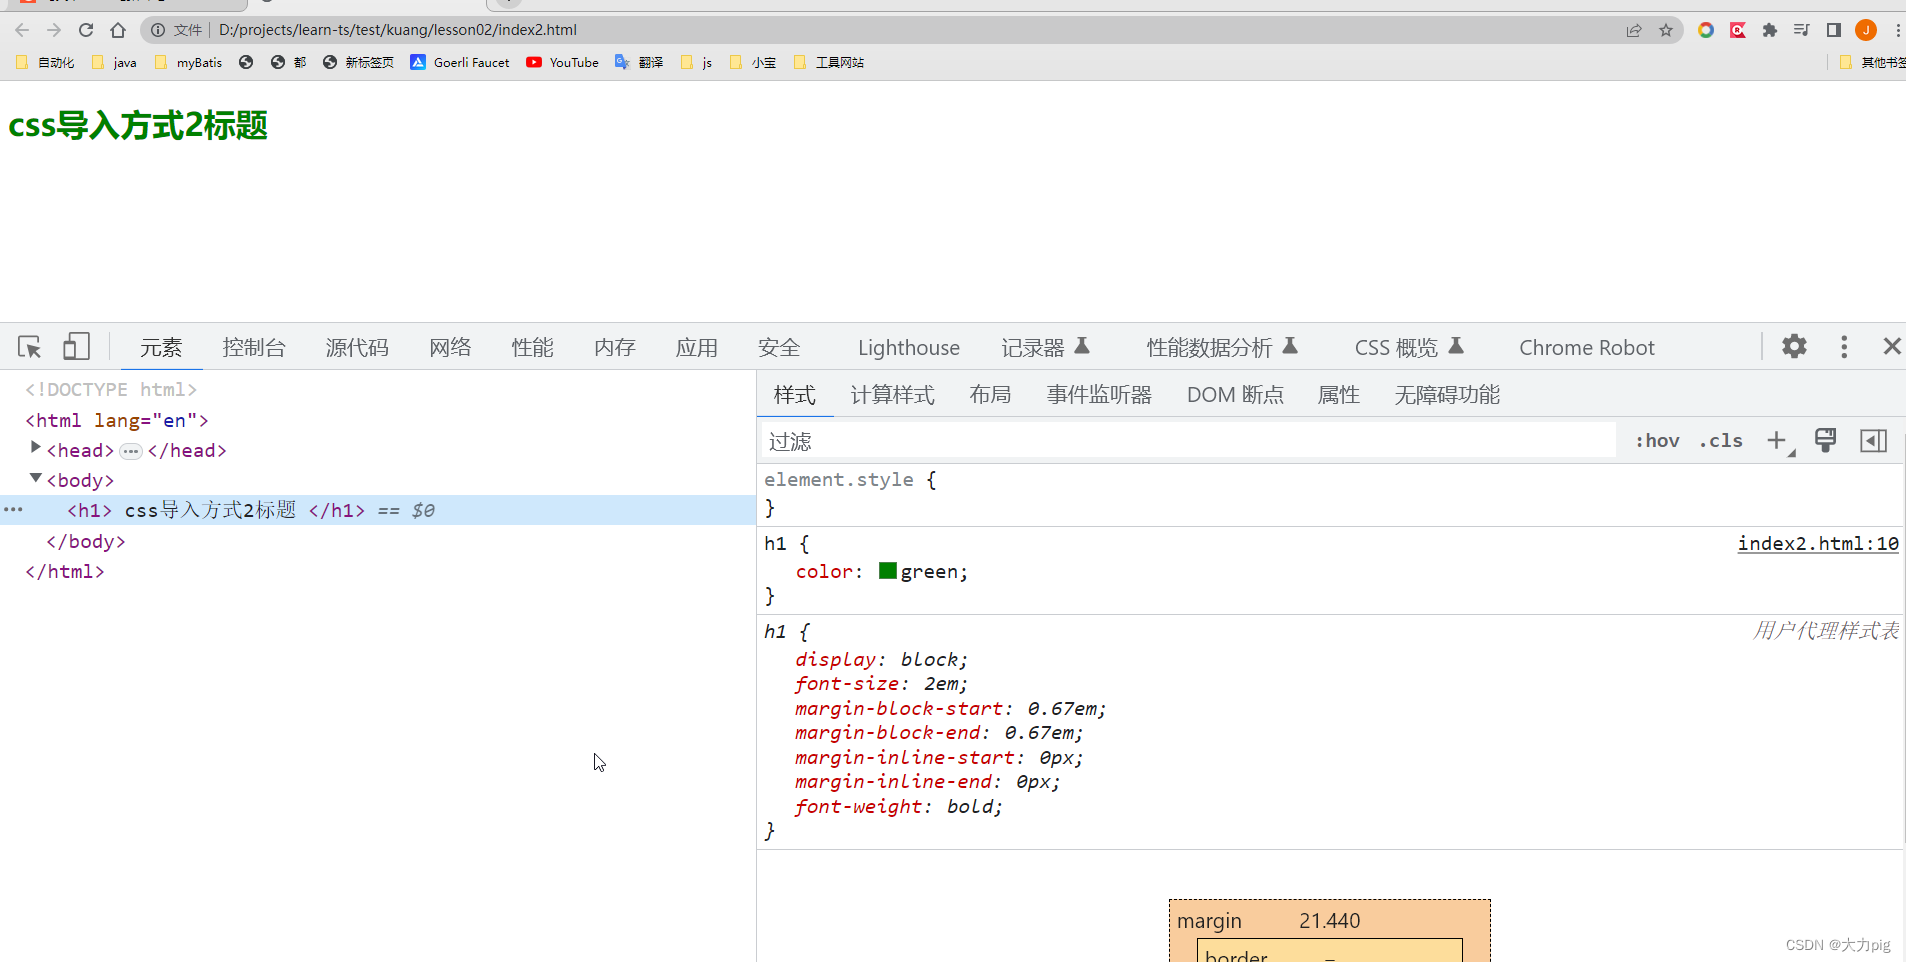Toggle the .cls element classes panel
This screenshot has width=1906, height=962.
[x=1720, y=441]
